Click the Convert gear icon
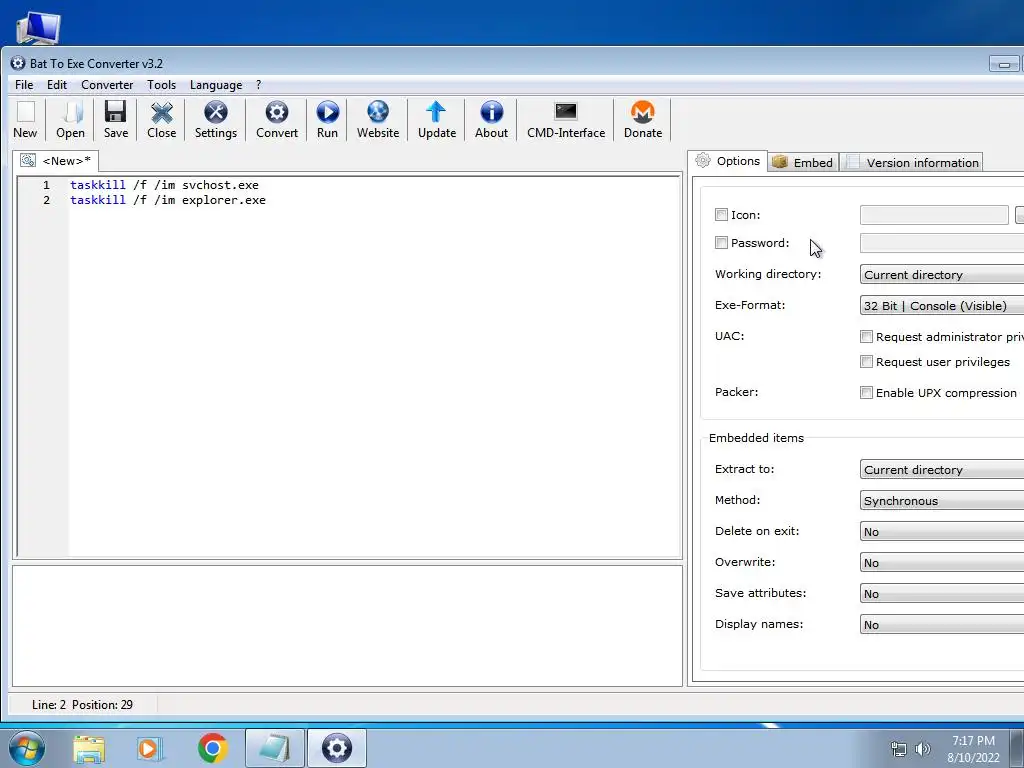This screenshot has width=1024, height=768. click(x=277, y=119)
